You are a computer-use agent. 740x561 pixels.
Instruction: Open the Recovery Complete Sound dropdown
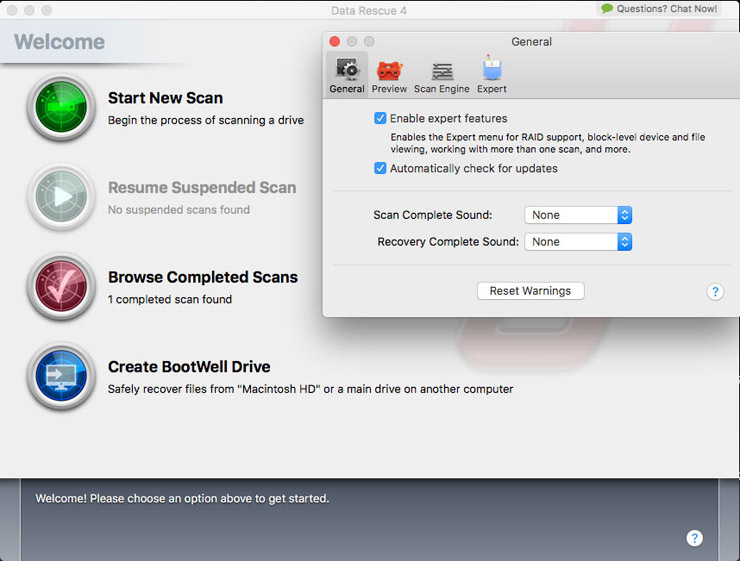tap(578, 242)
